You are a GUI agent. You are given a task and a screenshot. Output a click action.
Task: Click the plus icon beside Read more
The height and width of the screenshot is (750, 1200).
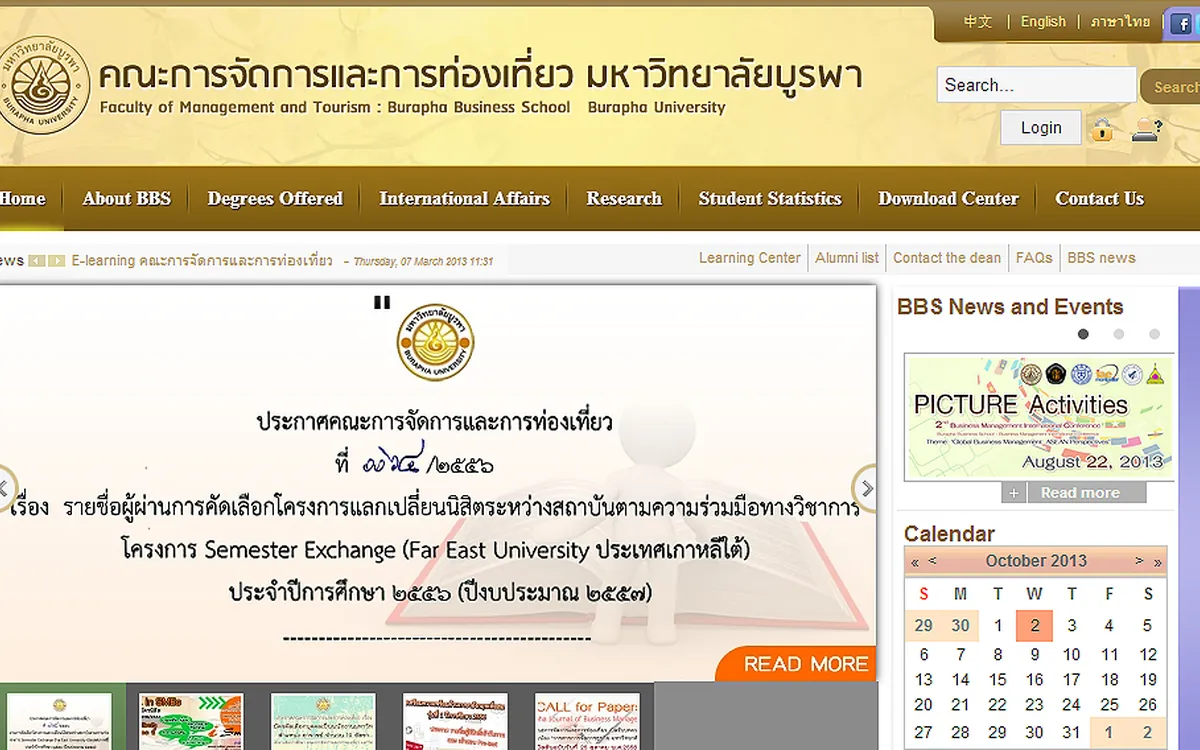(x=1013, y=493)
